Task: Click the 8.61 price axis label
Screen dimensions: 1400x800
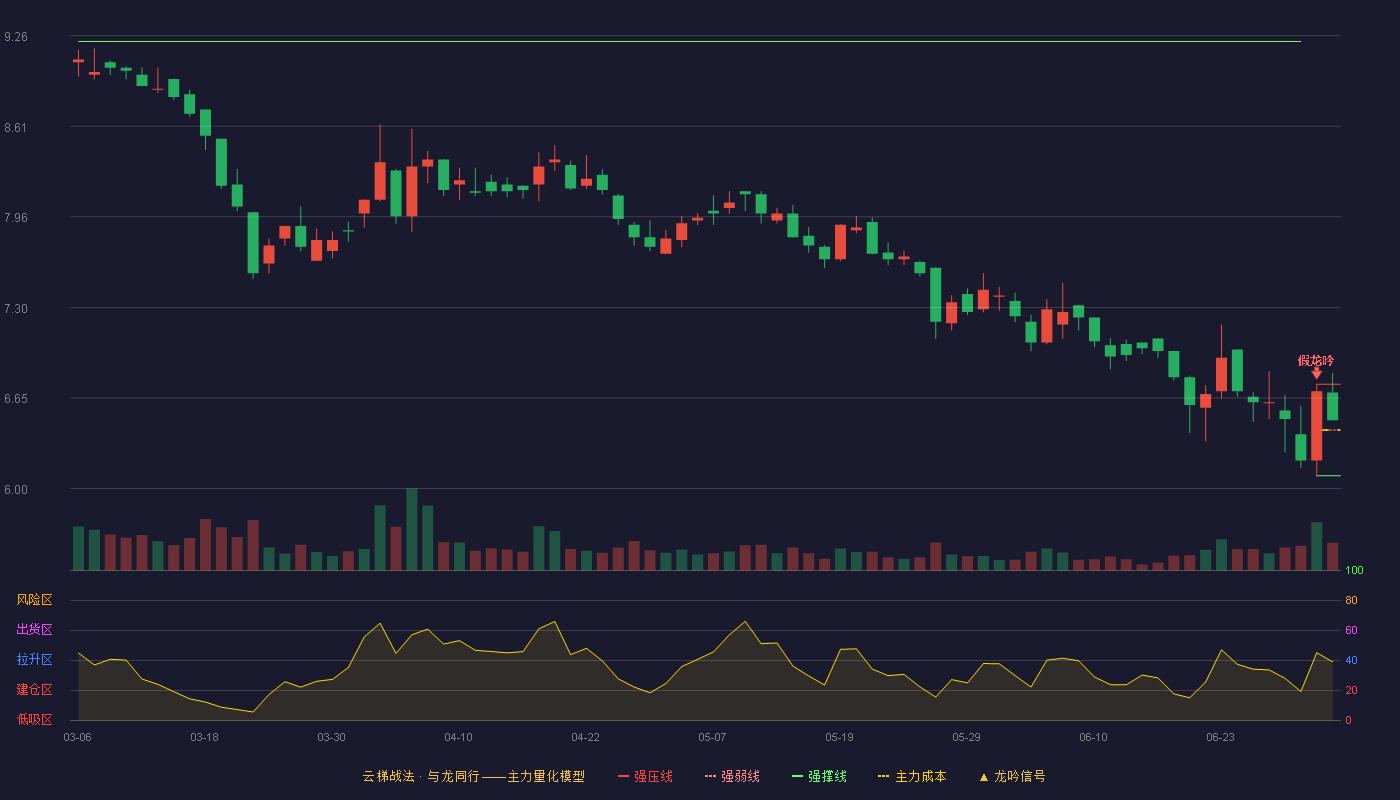Action: coord(16,128)
